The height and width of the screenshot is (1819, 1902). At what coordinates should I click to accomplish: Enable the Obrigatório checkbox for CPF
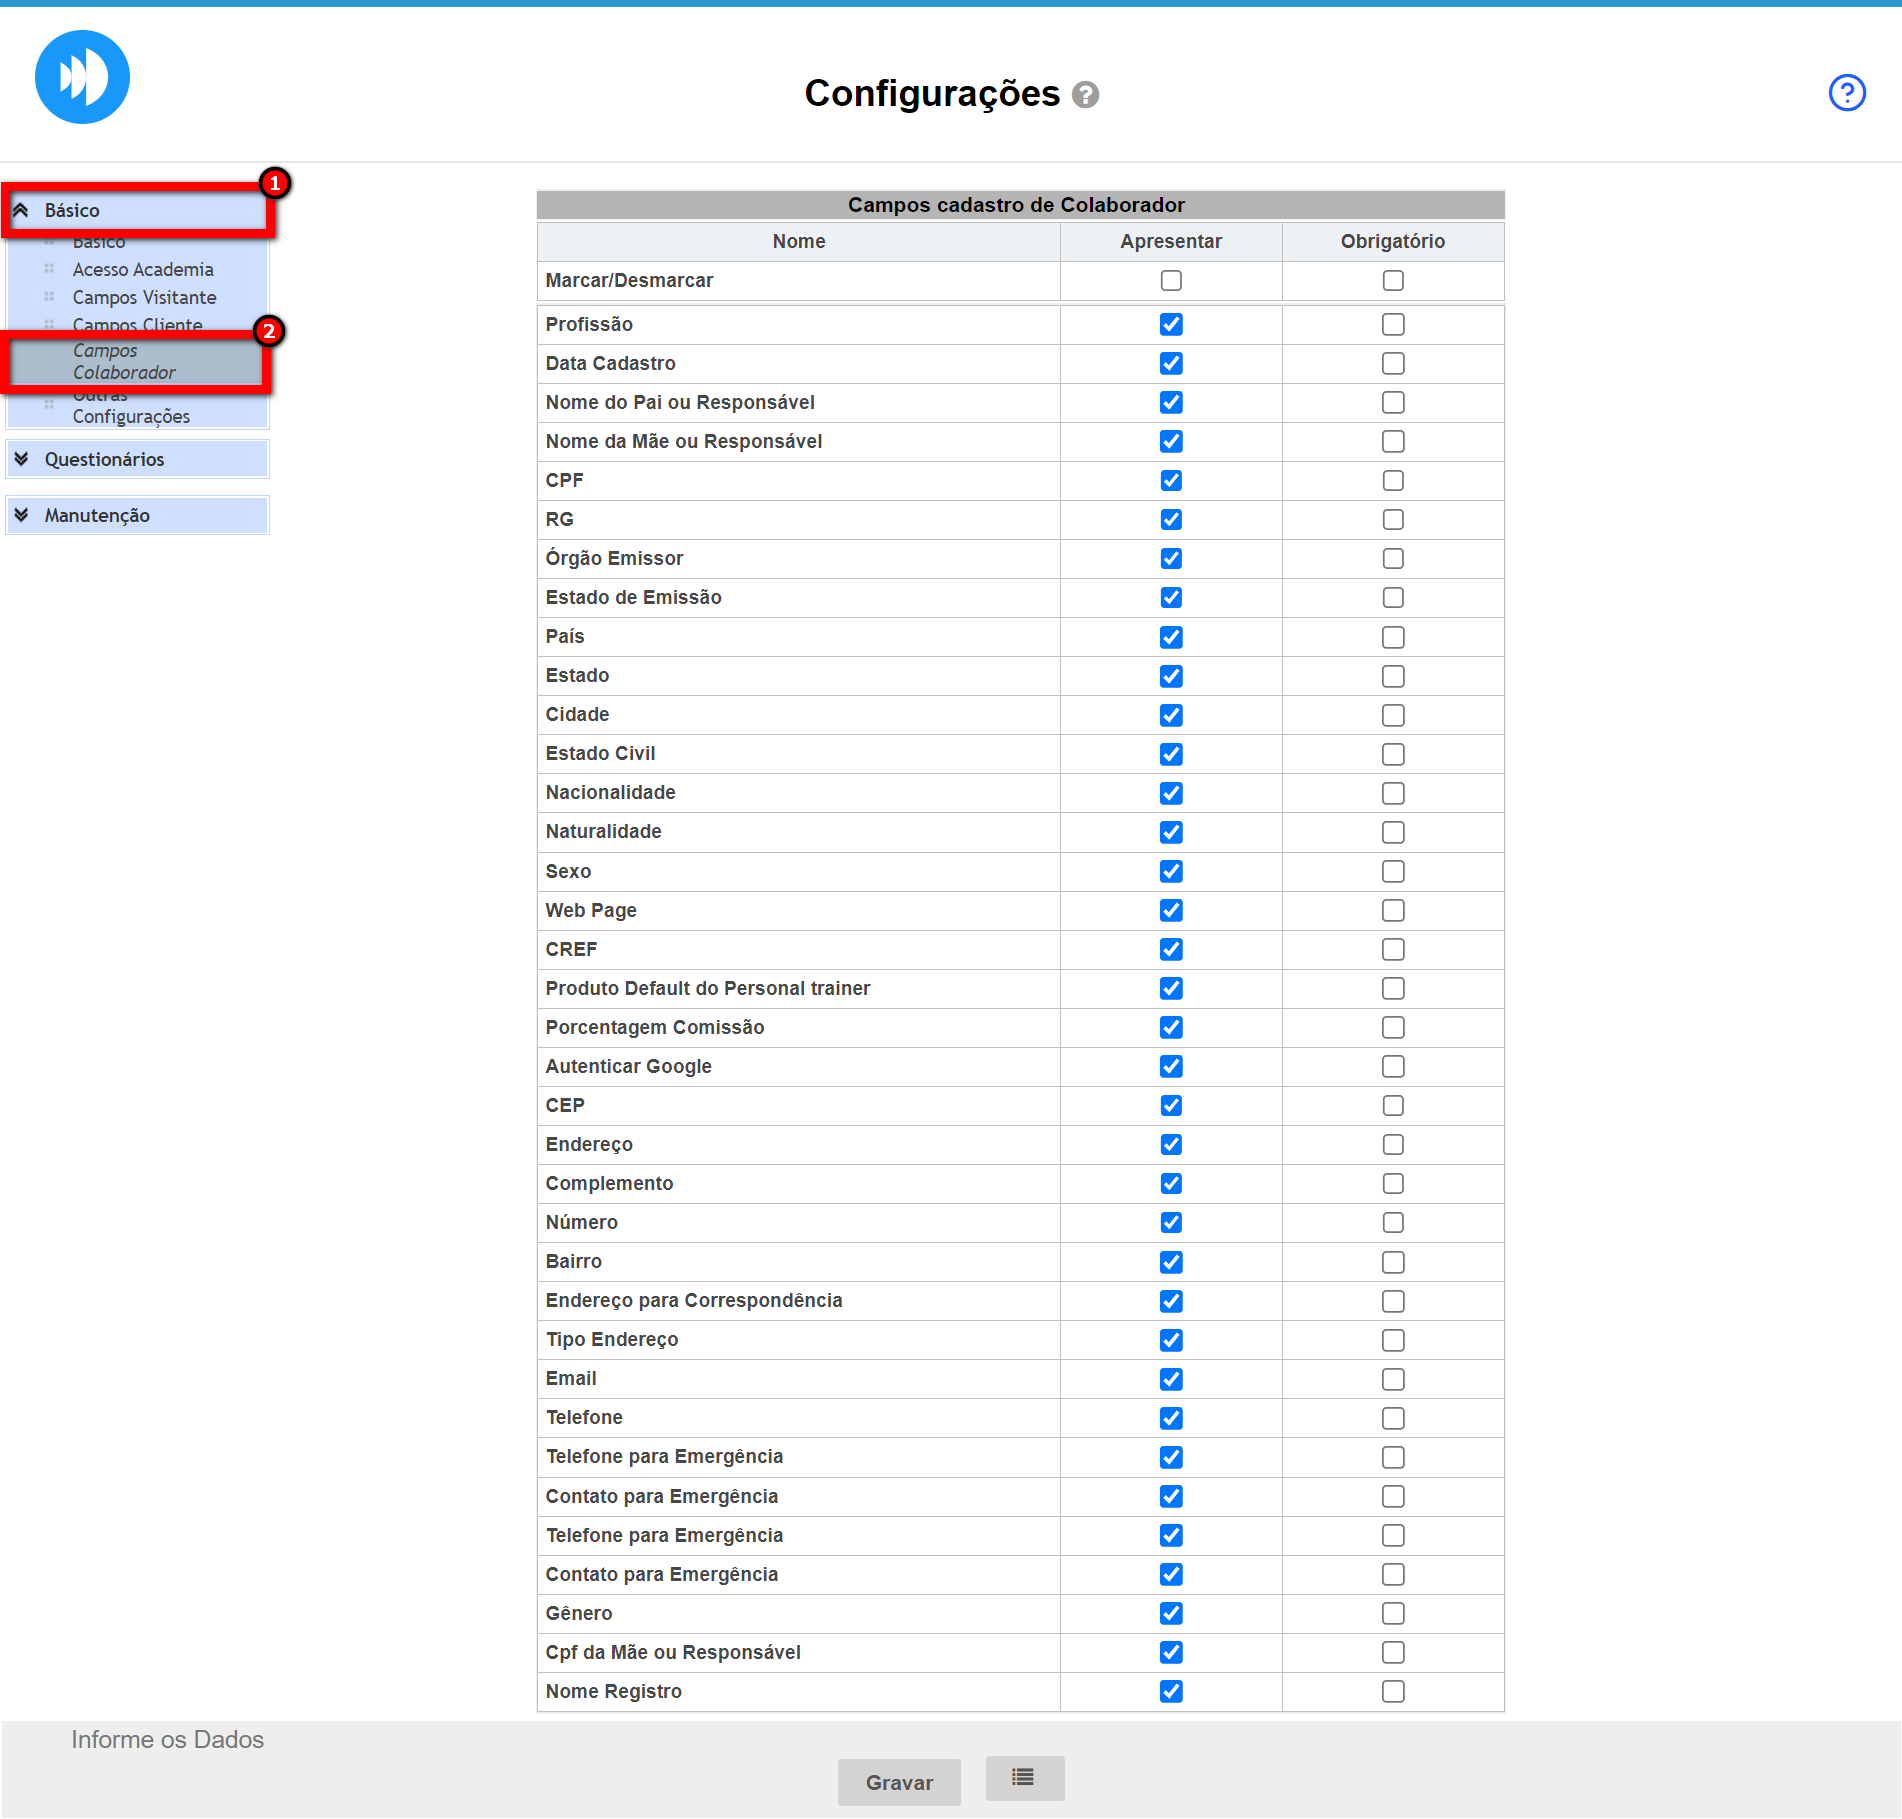click(1392, 480)
